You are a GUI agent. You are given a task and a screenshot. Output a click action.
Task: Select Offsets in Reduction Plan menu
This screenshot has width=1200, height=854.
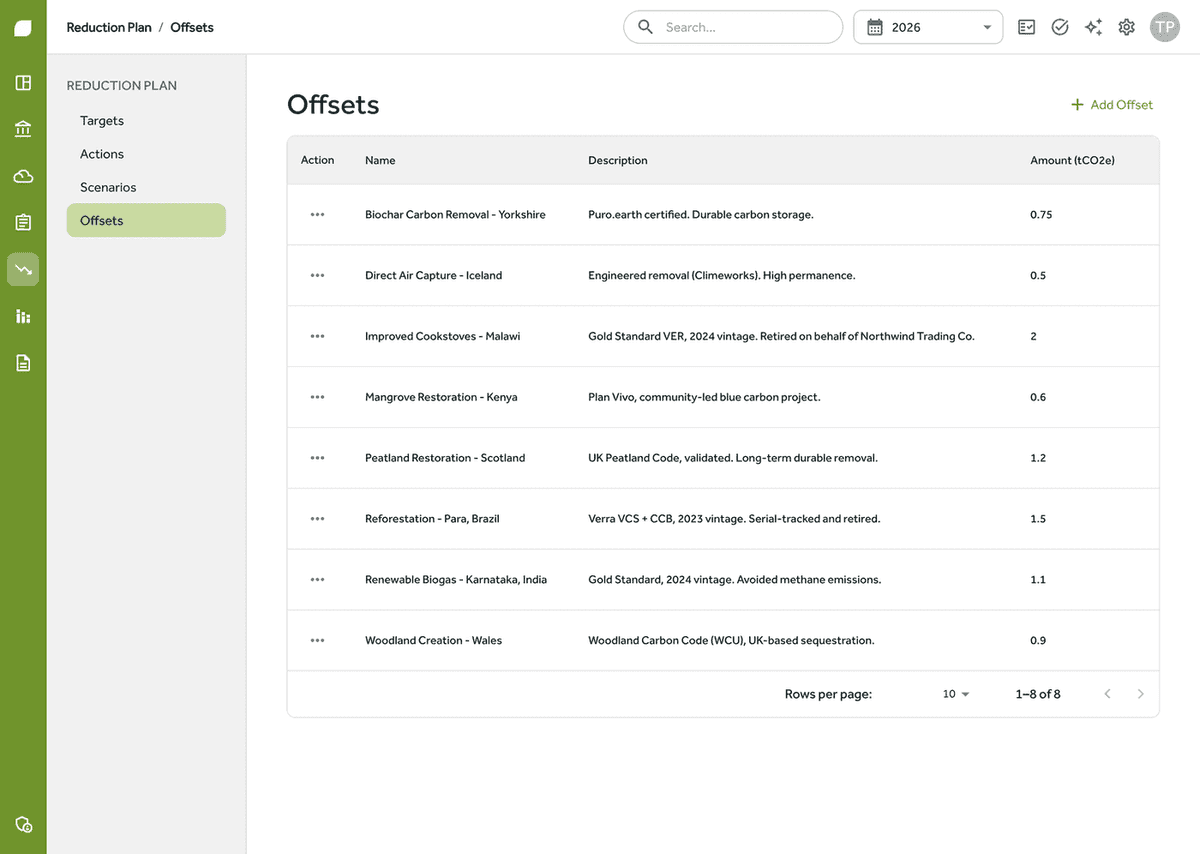[x=146, y=220]
